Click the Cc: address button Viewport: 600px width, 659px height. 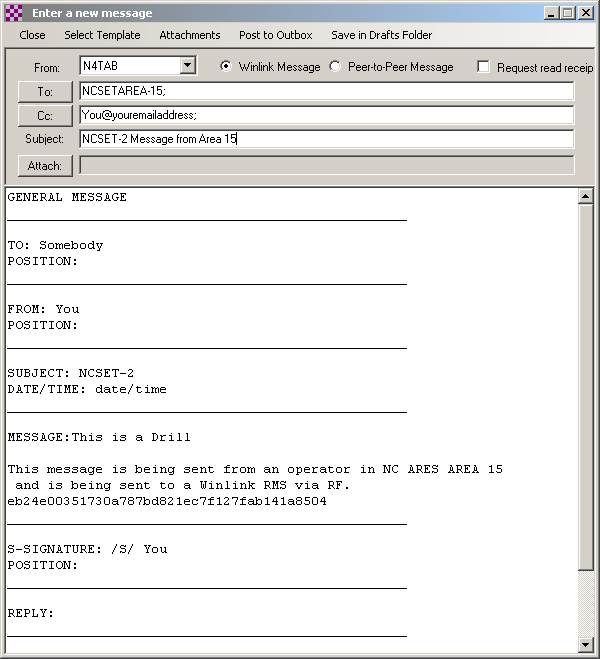click(x=45, y=116)
